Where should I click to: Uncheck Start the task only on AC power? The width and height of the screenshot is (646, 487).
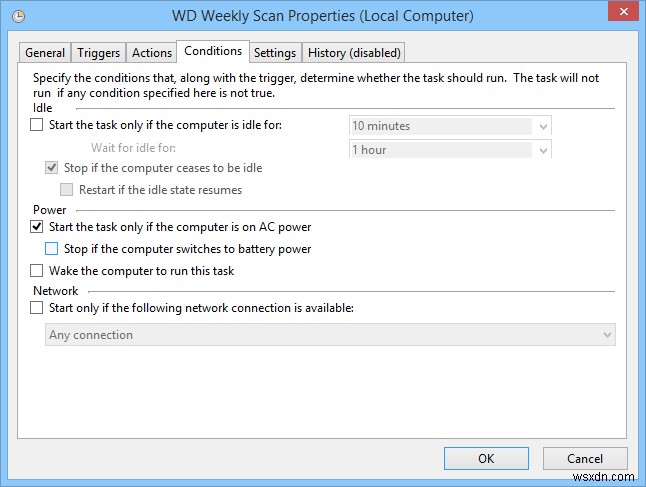coord(37,227)
